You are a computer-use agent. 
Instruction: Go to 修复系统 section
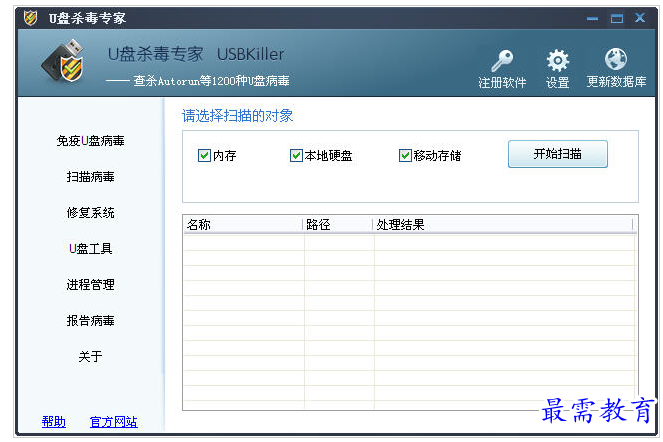90,213
